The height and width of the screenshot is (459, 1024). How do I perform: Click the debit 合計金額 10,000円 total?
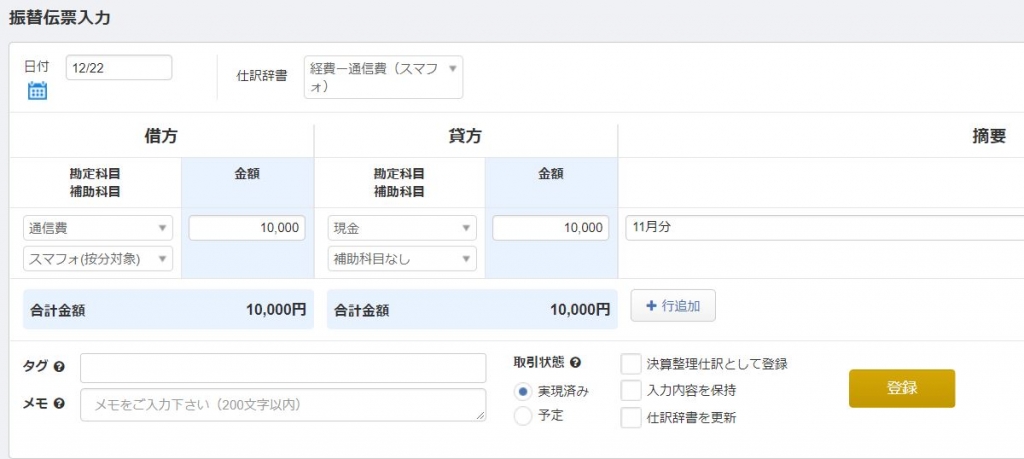pos(168,309)
